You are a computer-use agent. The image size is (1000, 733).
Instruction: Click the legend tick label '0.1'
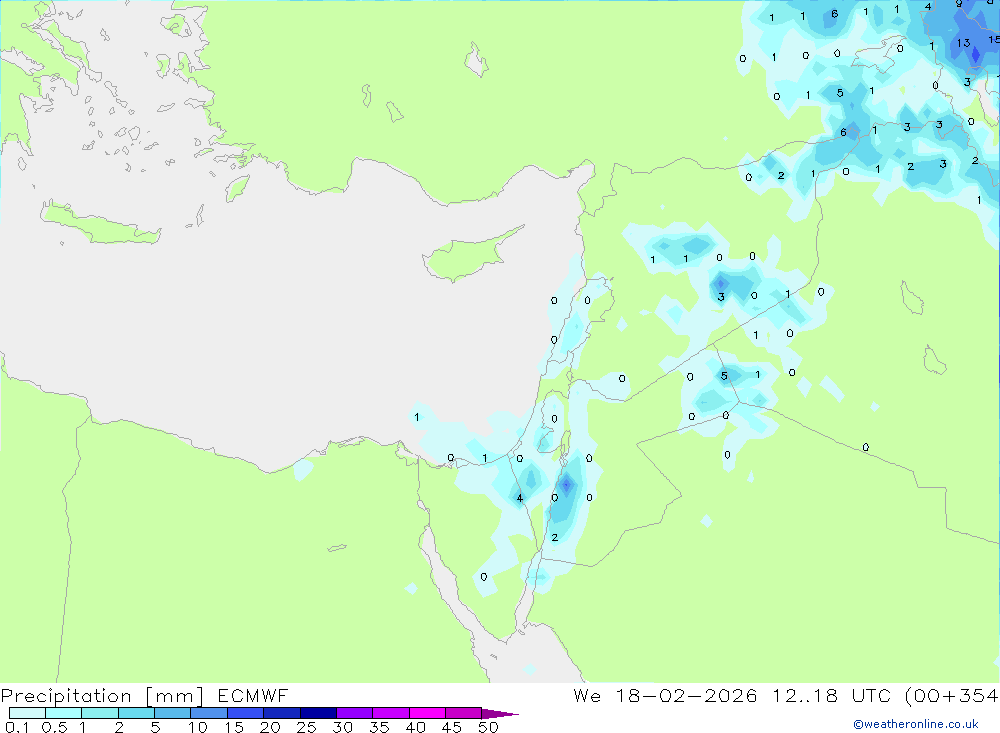(x=17, y=727)
